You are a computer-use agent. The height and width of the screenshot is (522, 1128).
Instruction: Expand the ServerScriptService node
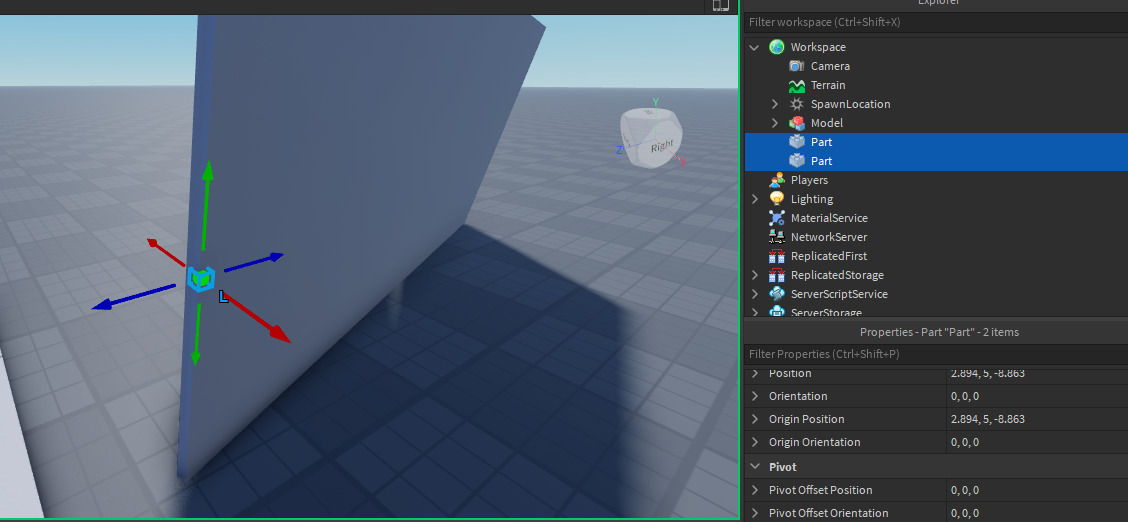(754, 294)
